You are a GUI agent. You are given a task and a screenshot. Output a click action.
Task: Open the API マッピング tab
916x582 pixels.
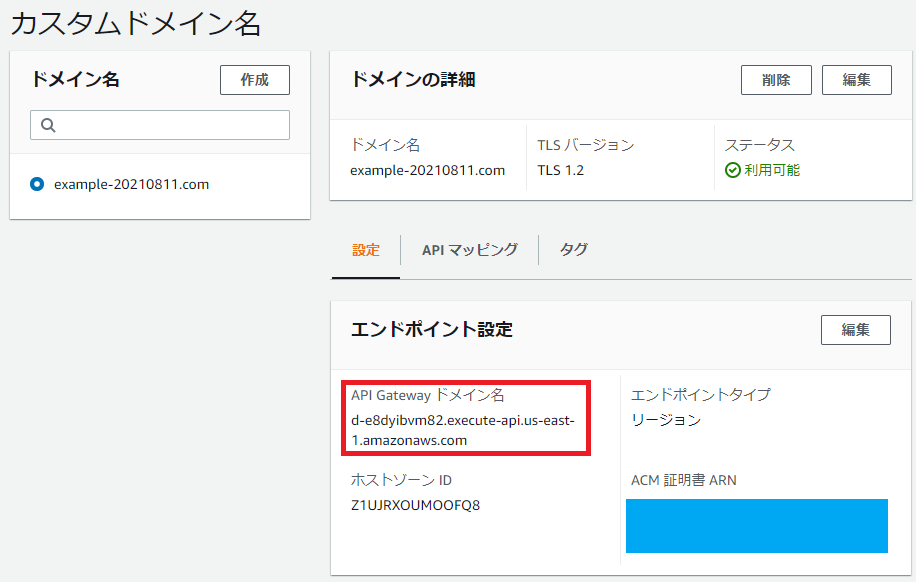470,250
